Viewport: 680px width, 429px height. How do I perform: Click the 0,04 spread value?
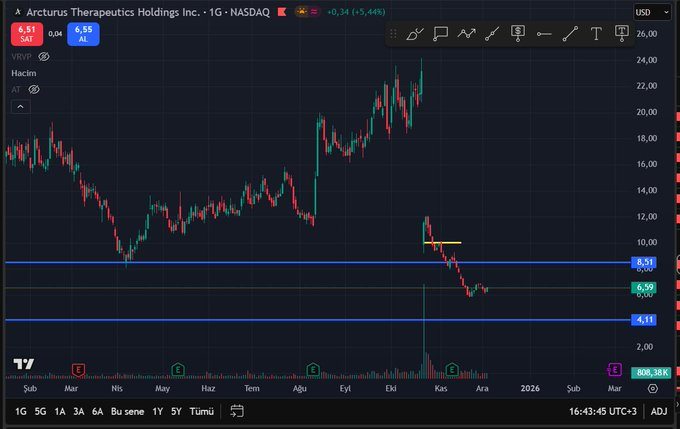click(55, 34)
